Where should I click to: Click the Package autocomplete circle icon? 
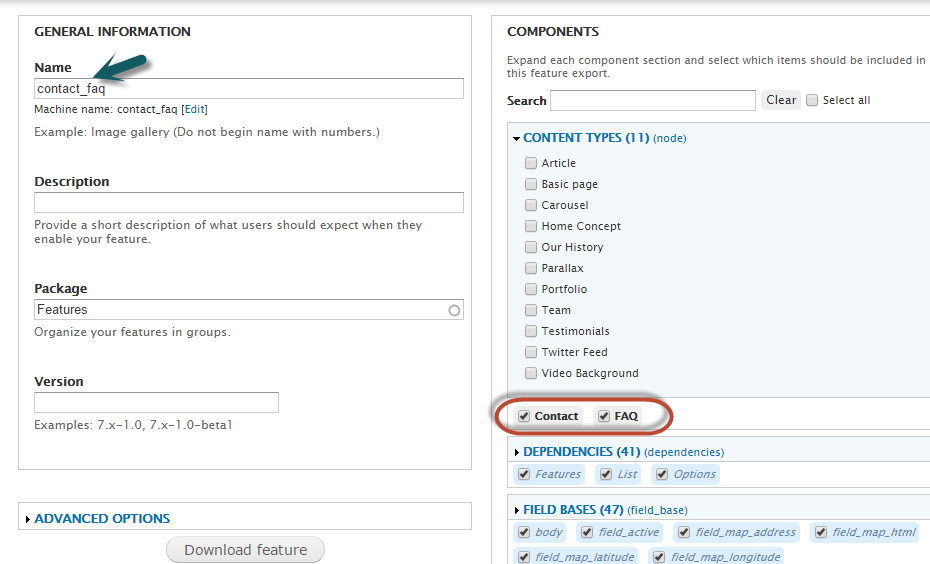pyautogui.click(x=454, y=310)
